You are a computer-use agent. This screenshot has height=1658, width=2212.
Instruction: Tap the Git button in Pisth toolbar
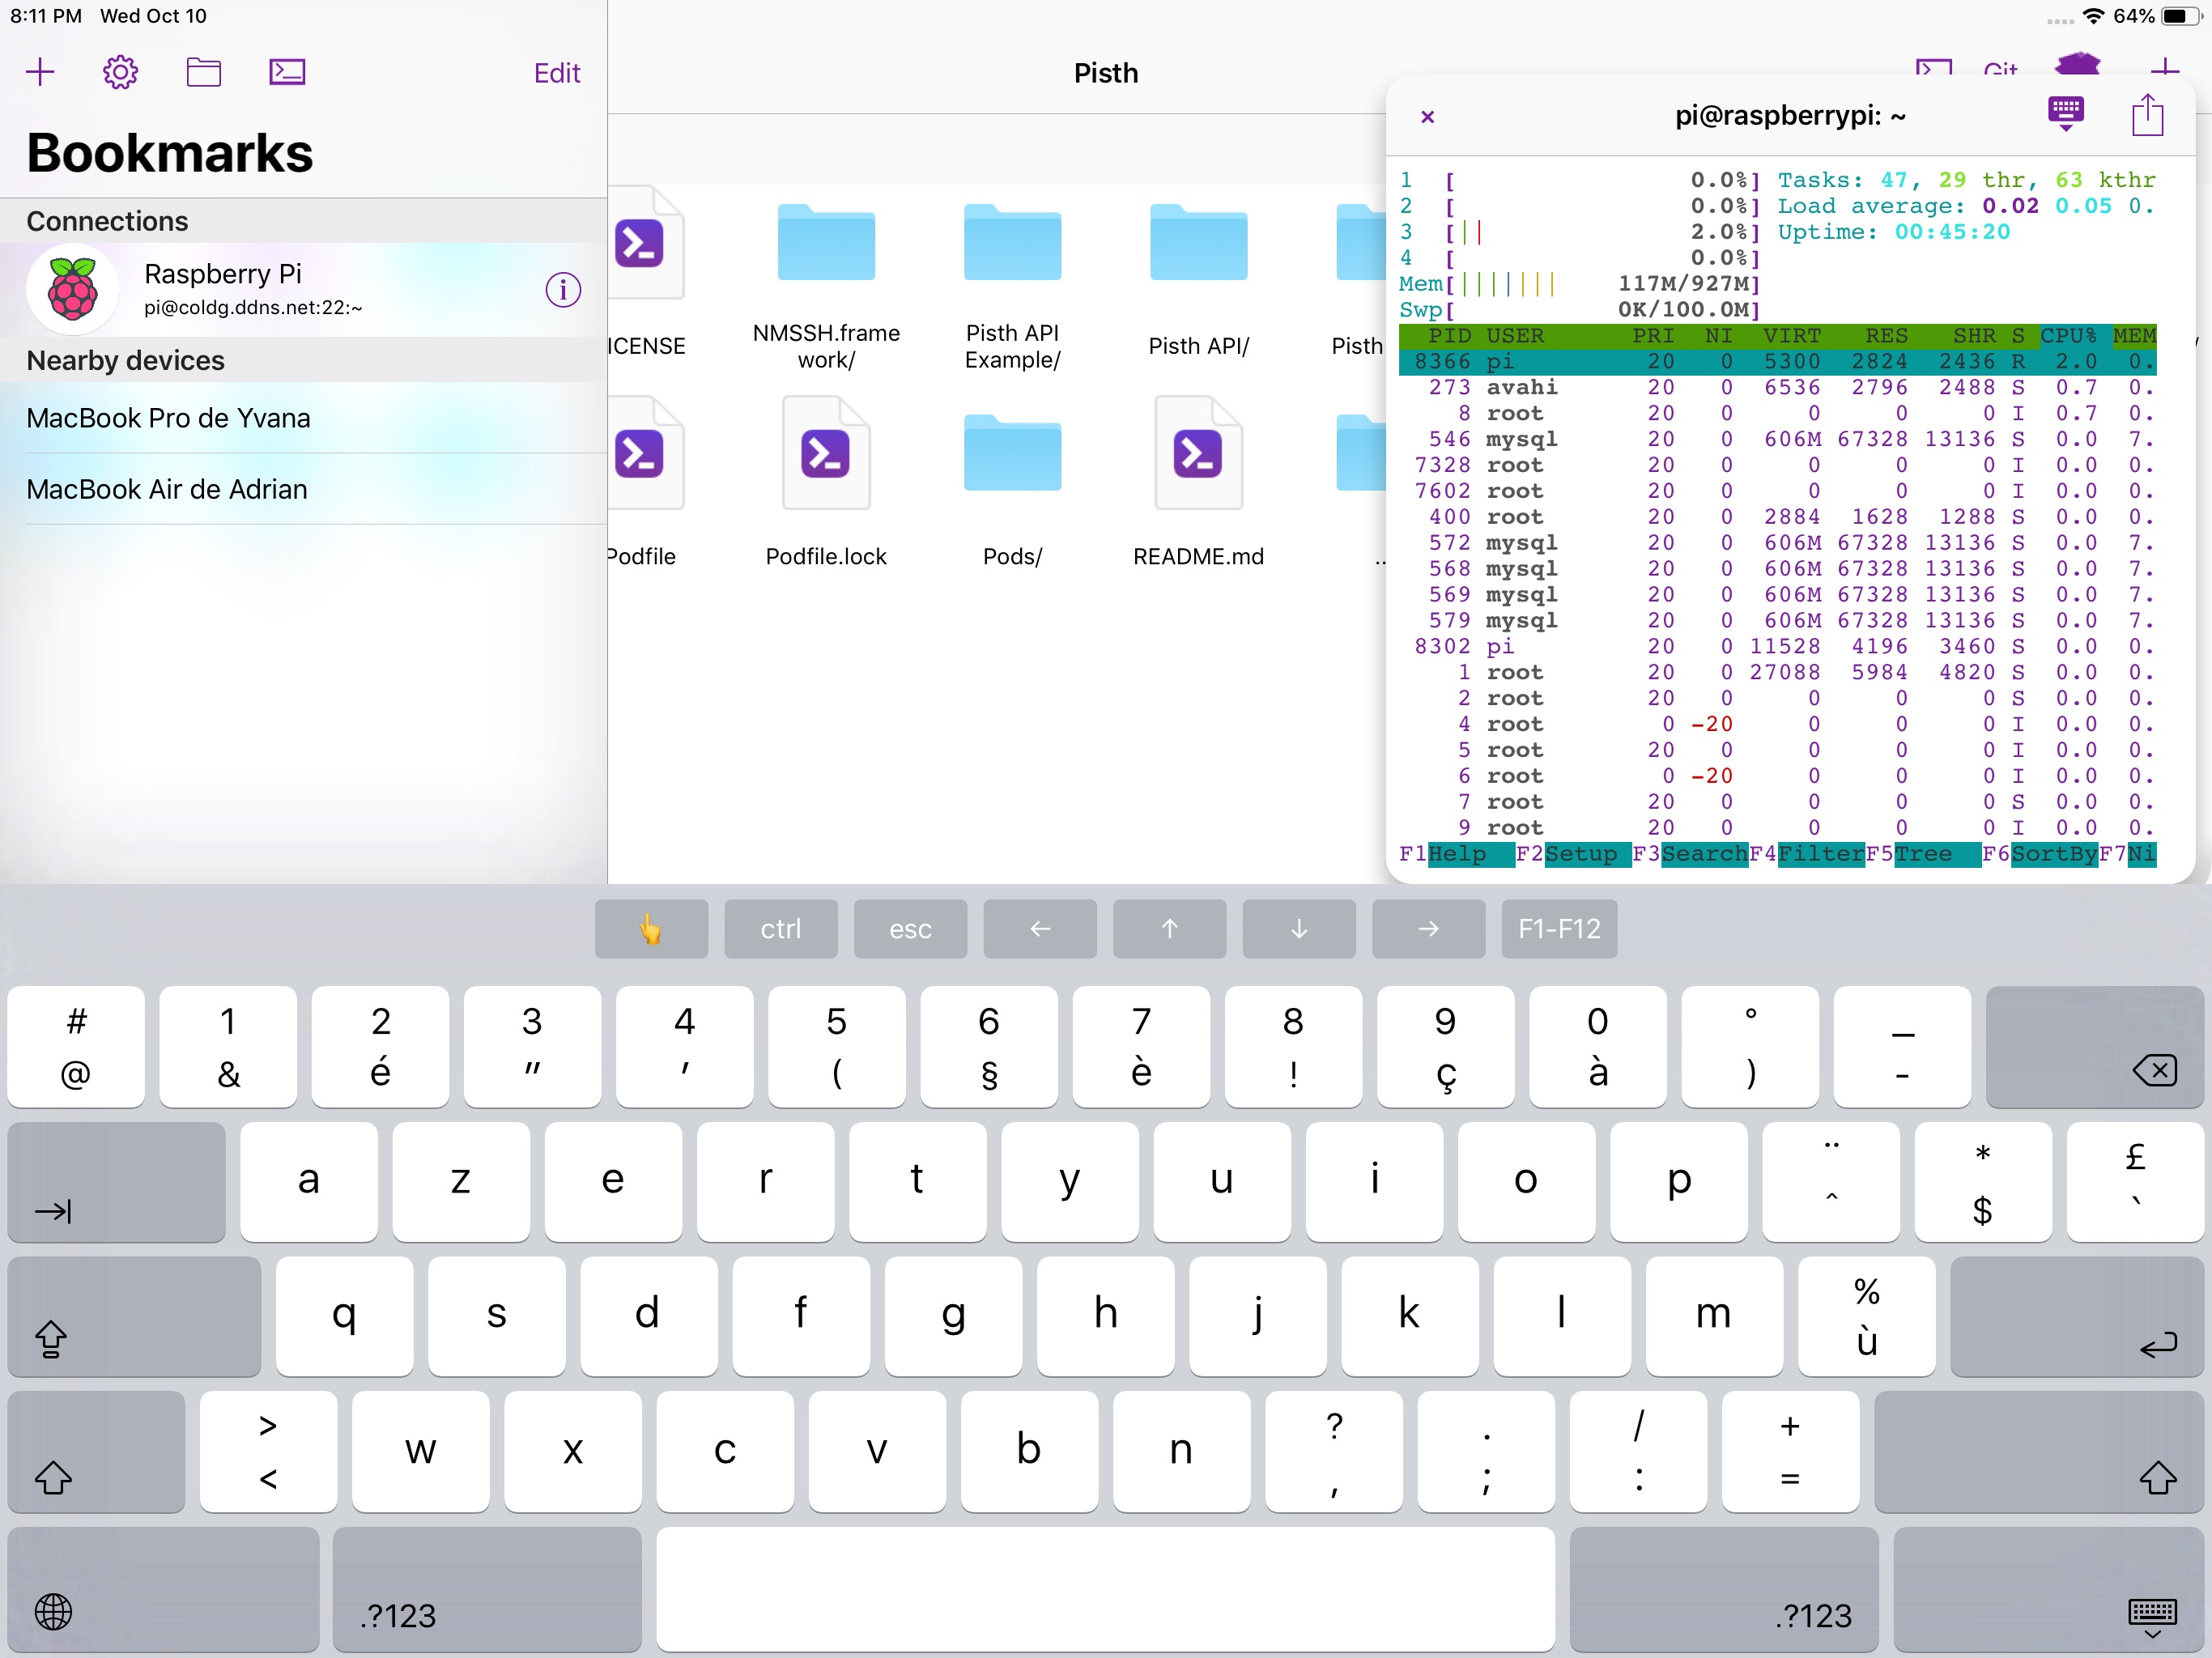point(2000,70)
